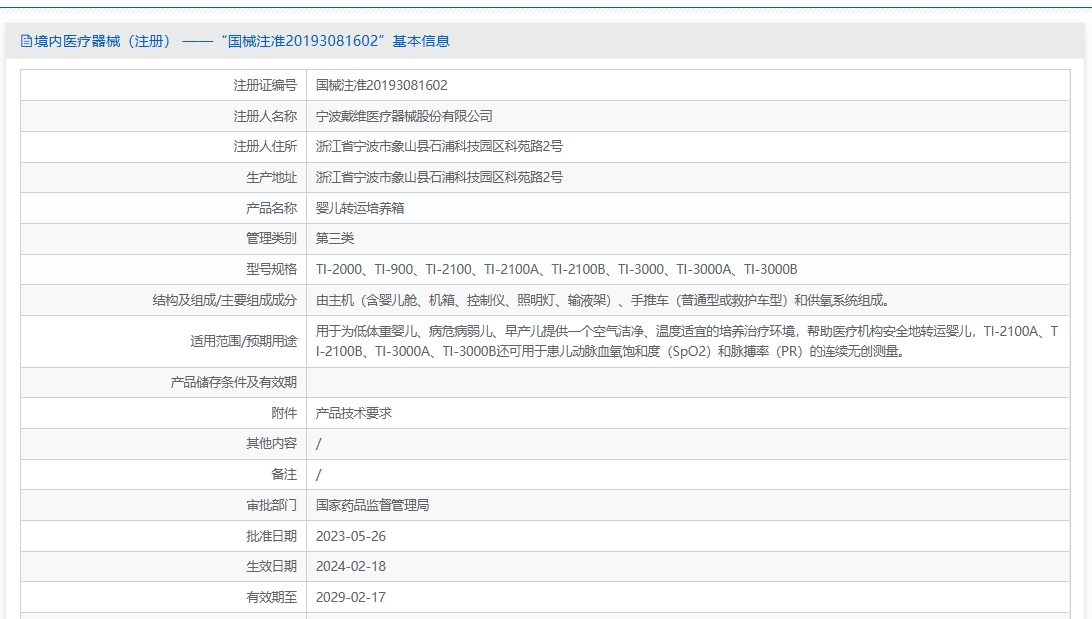
Task: Click the label 审批部门
Action: [x=271, y=506]
